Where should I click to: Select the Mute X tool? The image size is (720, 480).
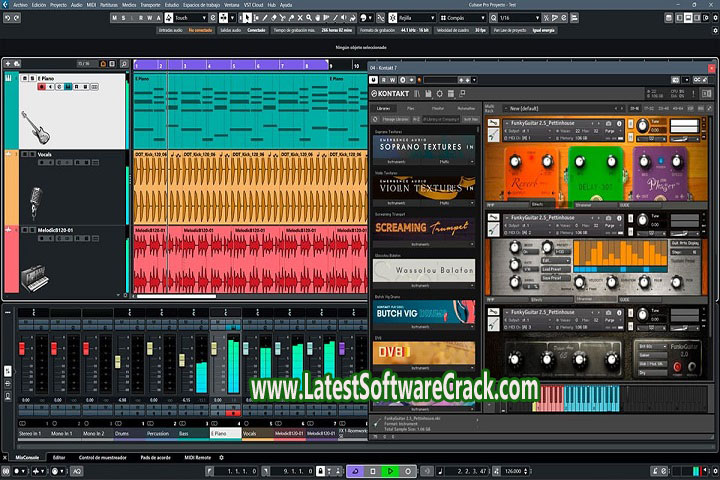point(300,18)
